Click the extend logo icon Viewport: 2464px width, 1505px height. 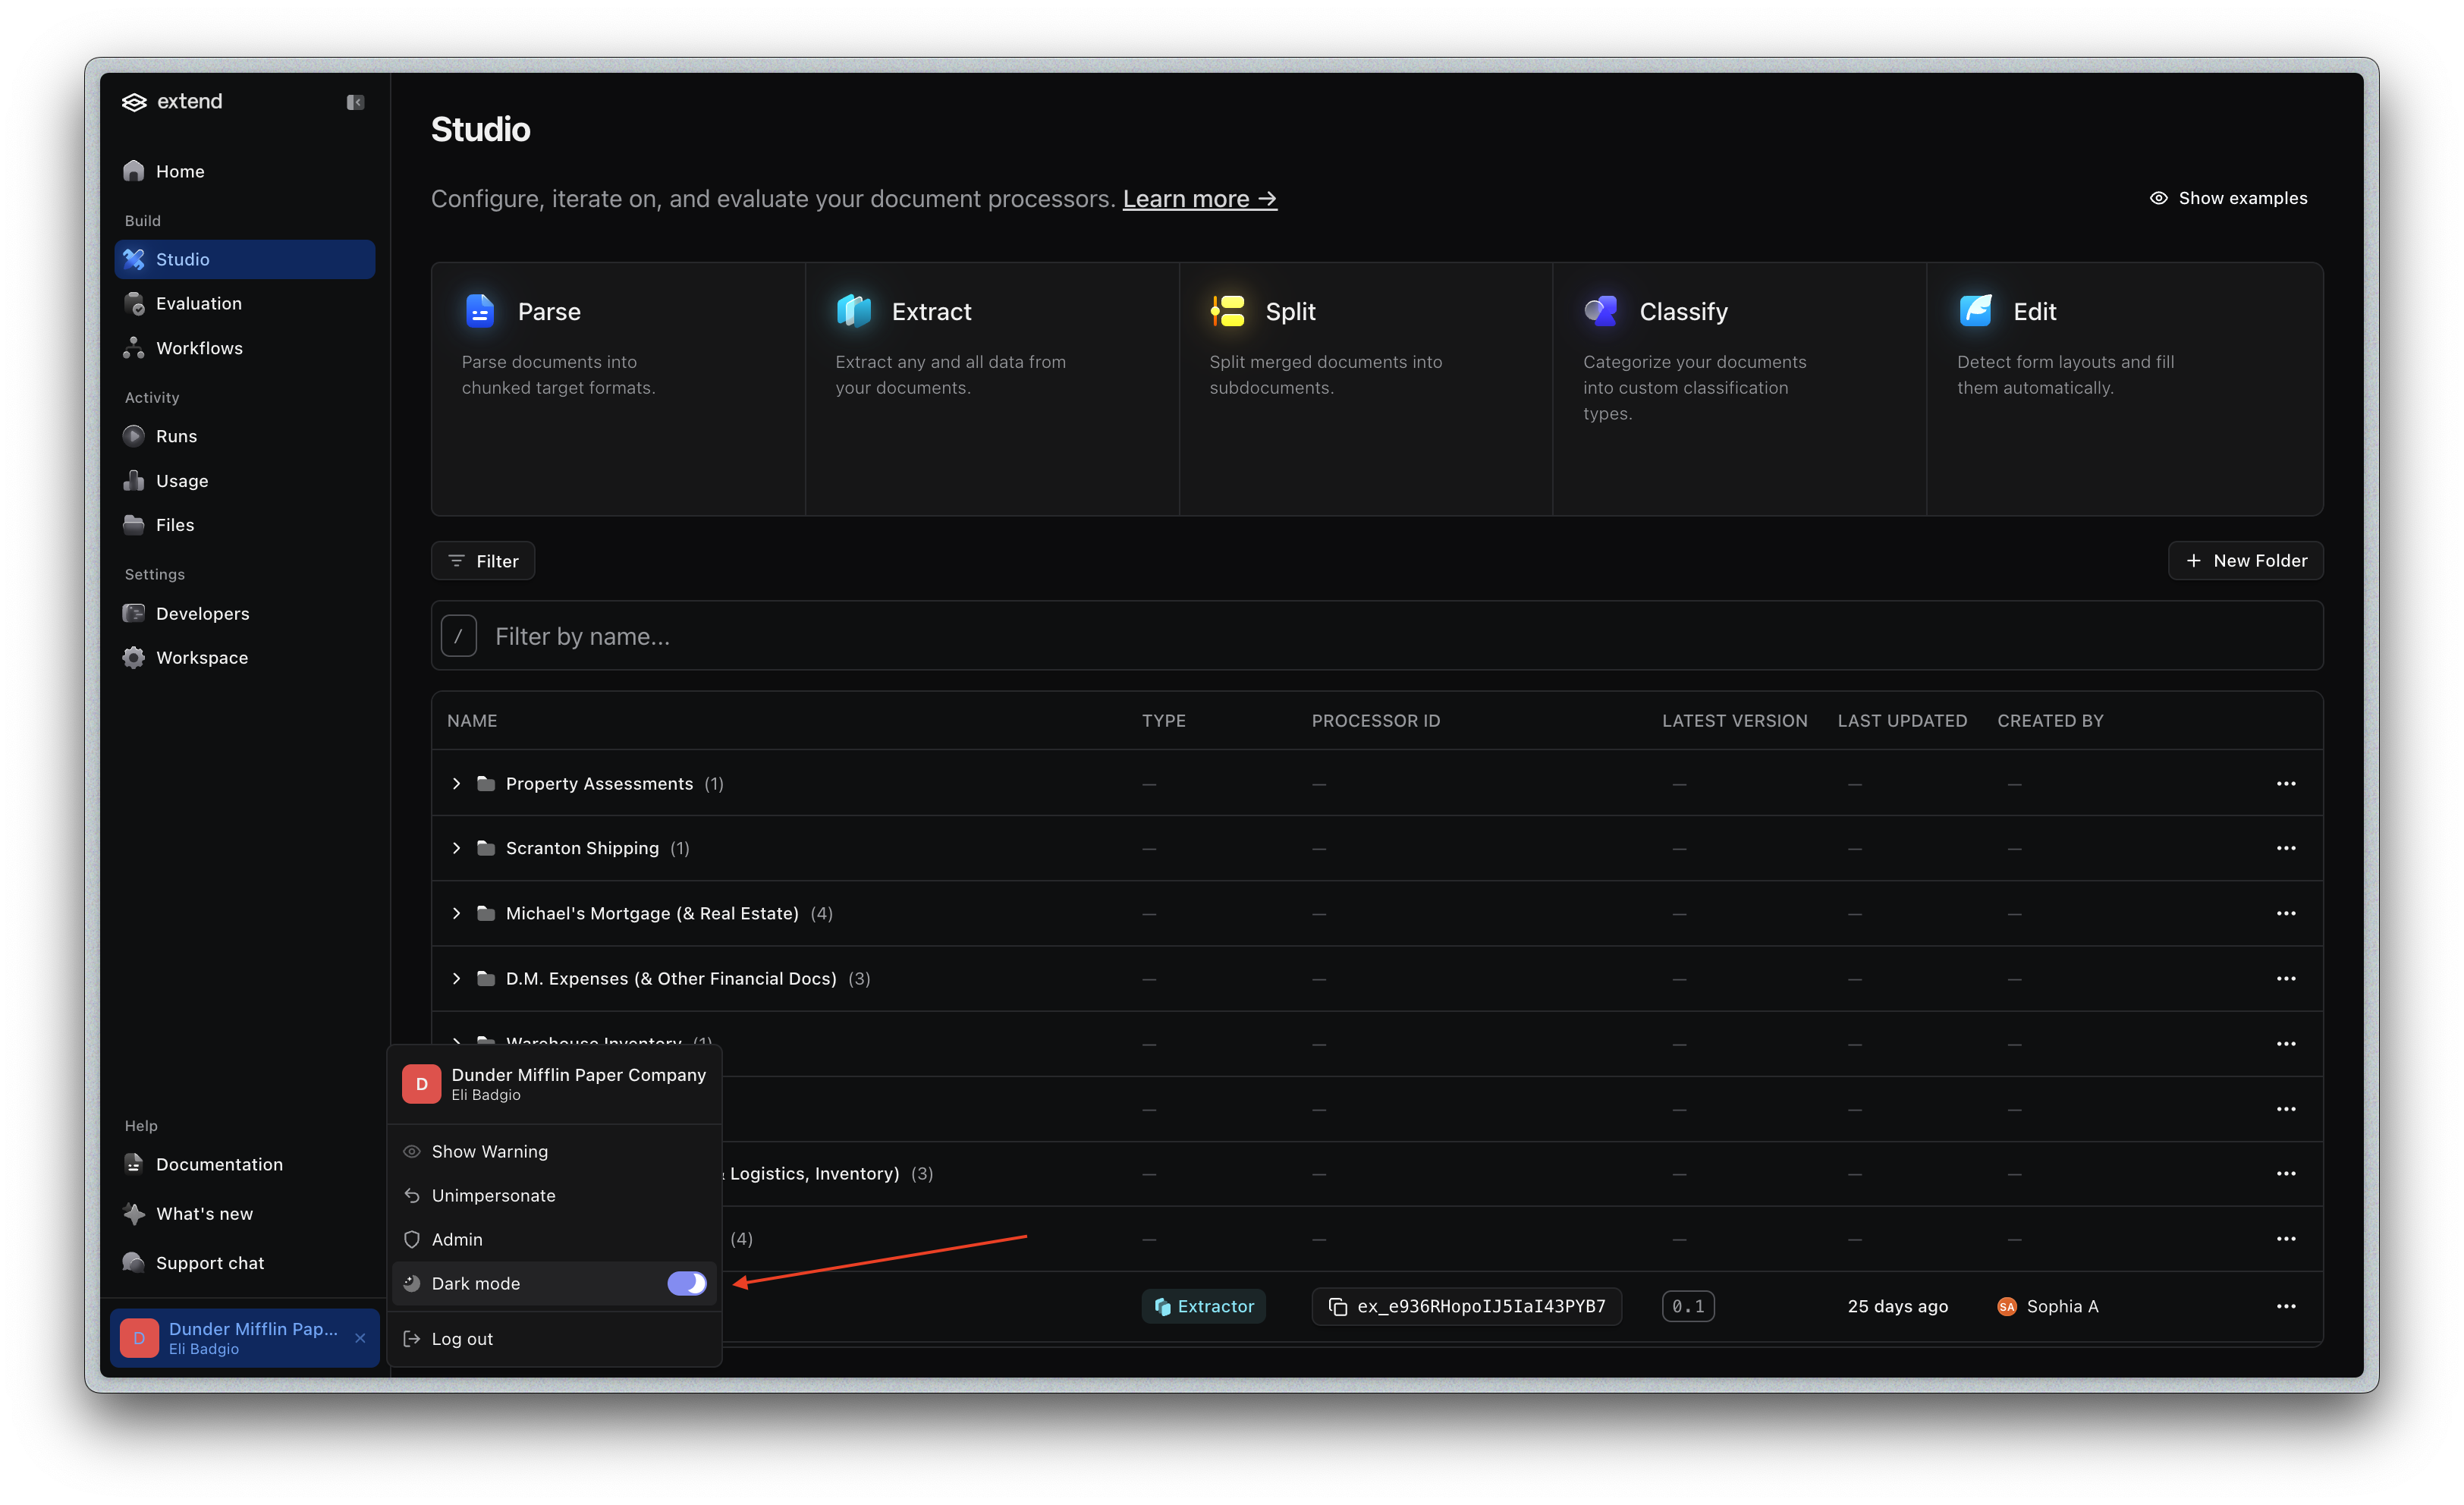click(x=134, y=102)
